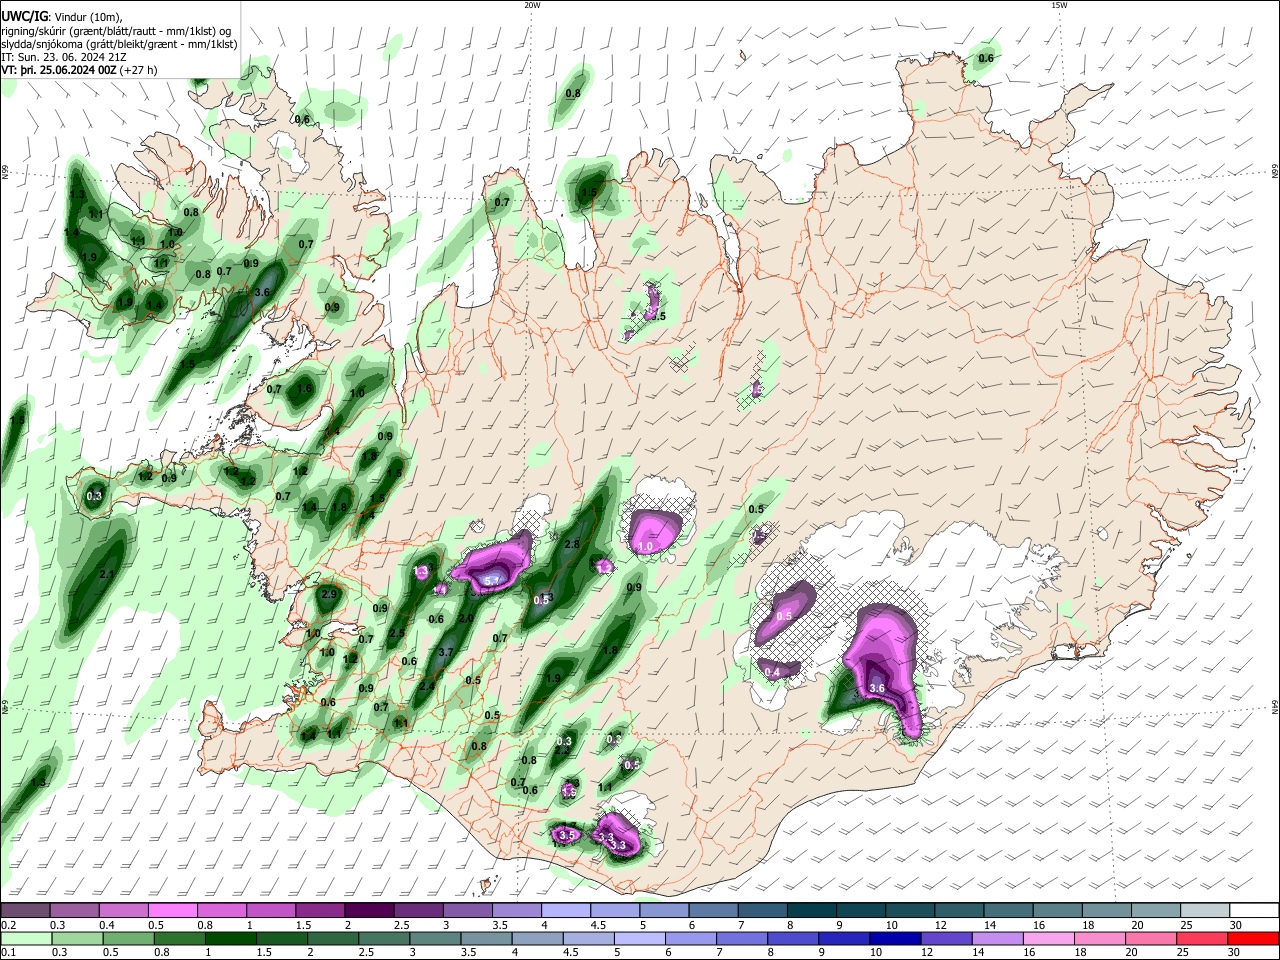Click the '30' label on the upper legend row
The image size is (1280, 960).
tap(1236, 925)
